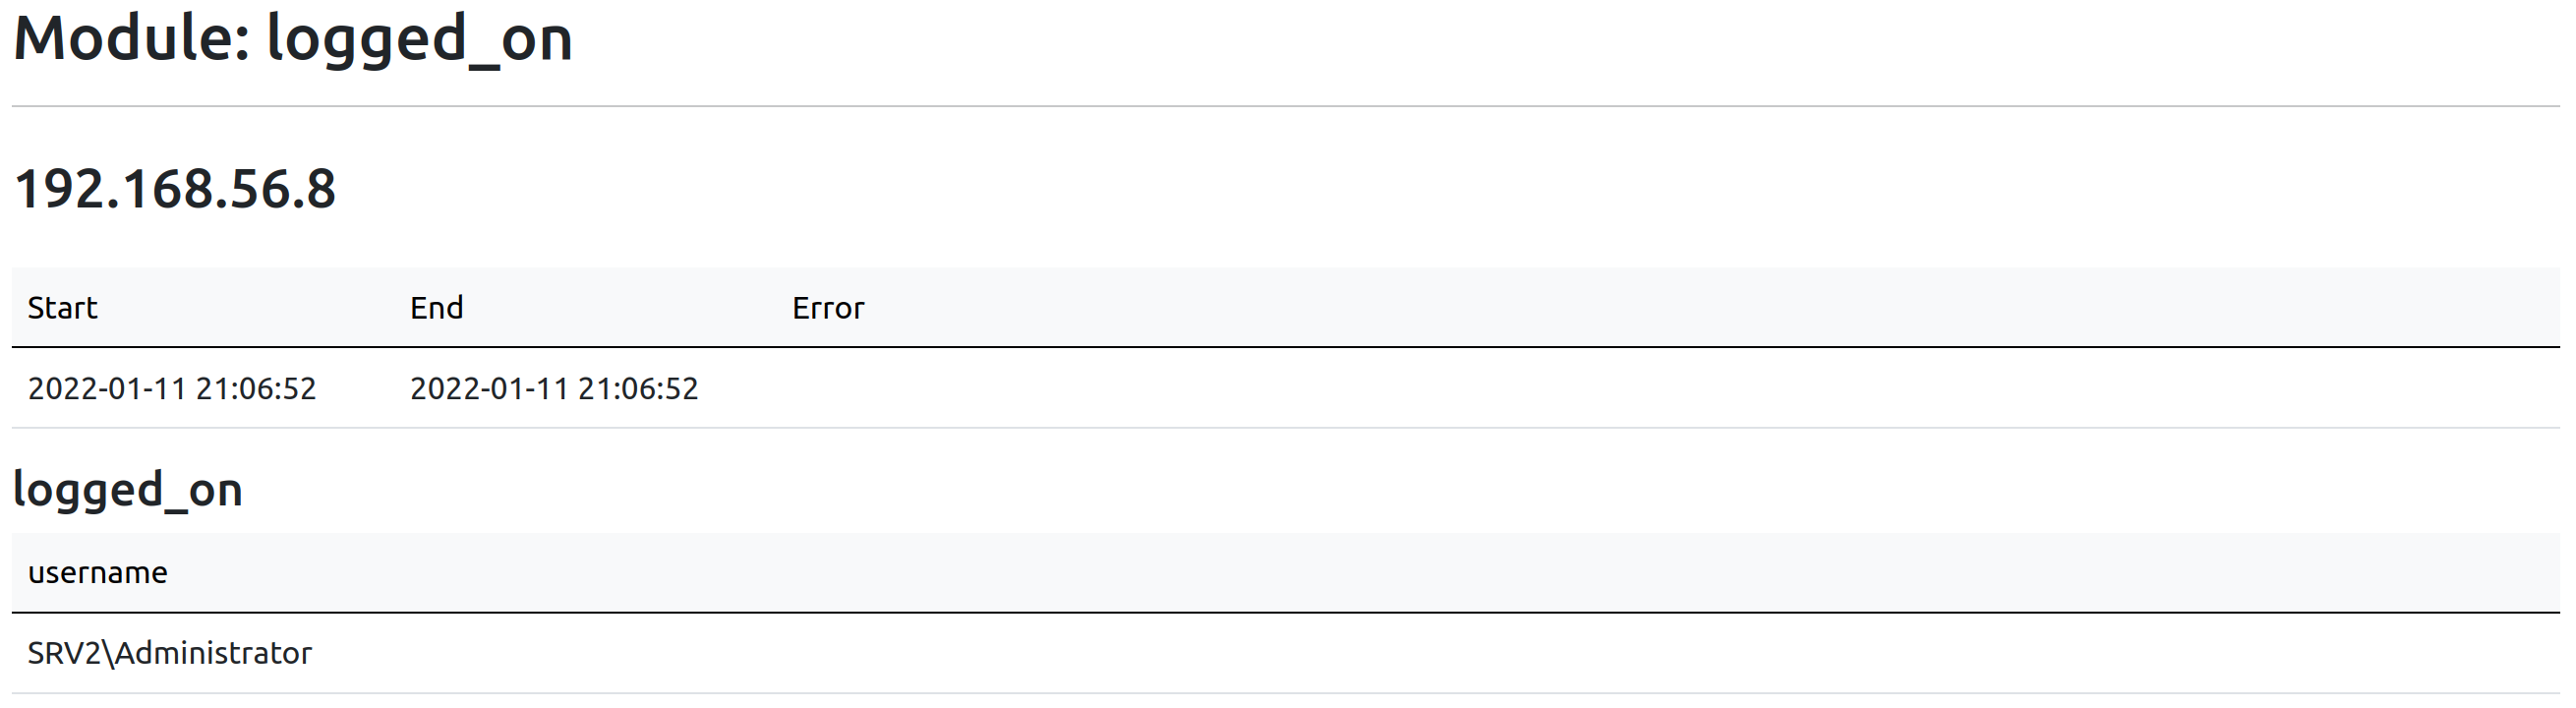This screenshot has height=708, width=2576.
Task: Click the logged_on section subheading
Action: [x=128, y=490]
